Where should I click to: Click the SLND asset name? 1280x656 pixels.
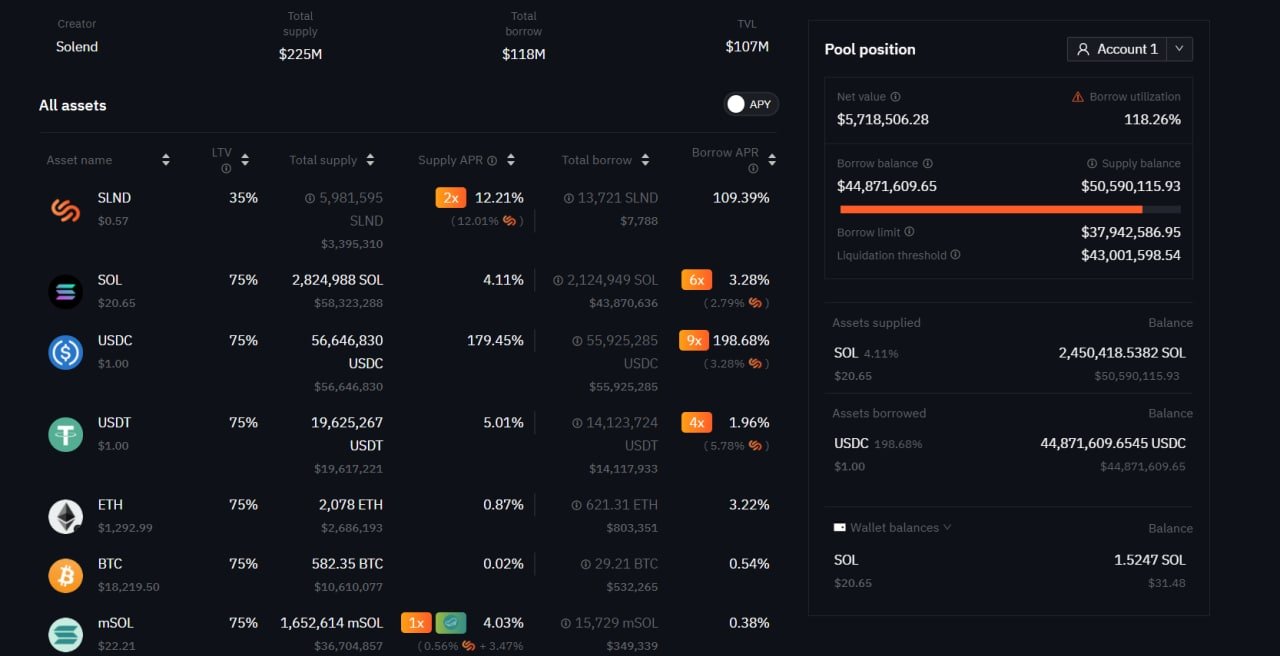[x=114, y=198]
